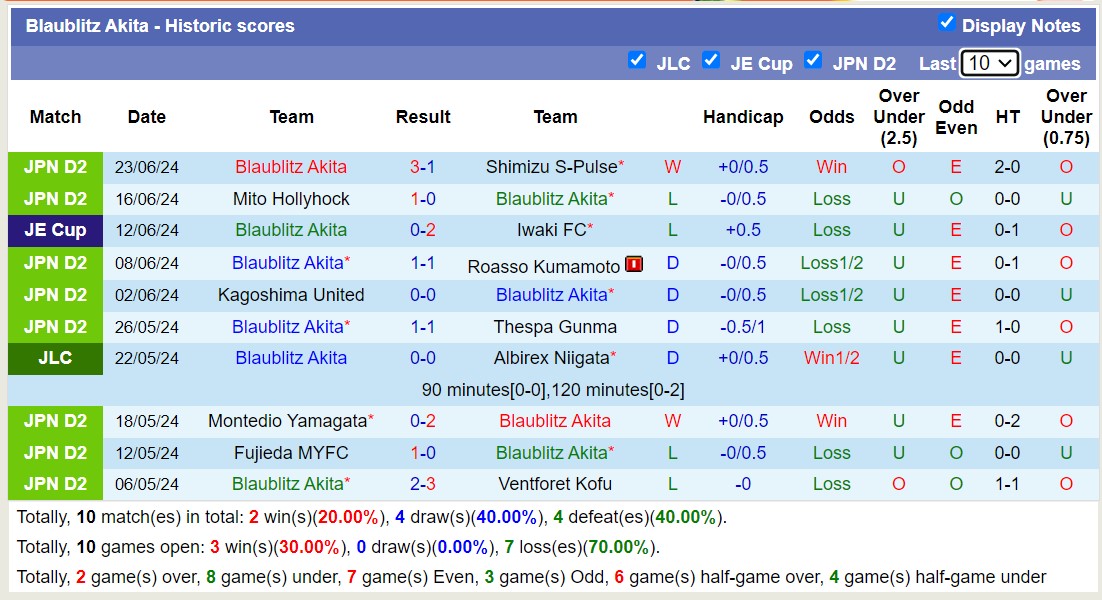The image size is (1102, 600).
Task: Open Kagoshima United team link
Action: pos(291,295)
